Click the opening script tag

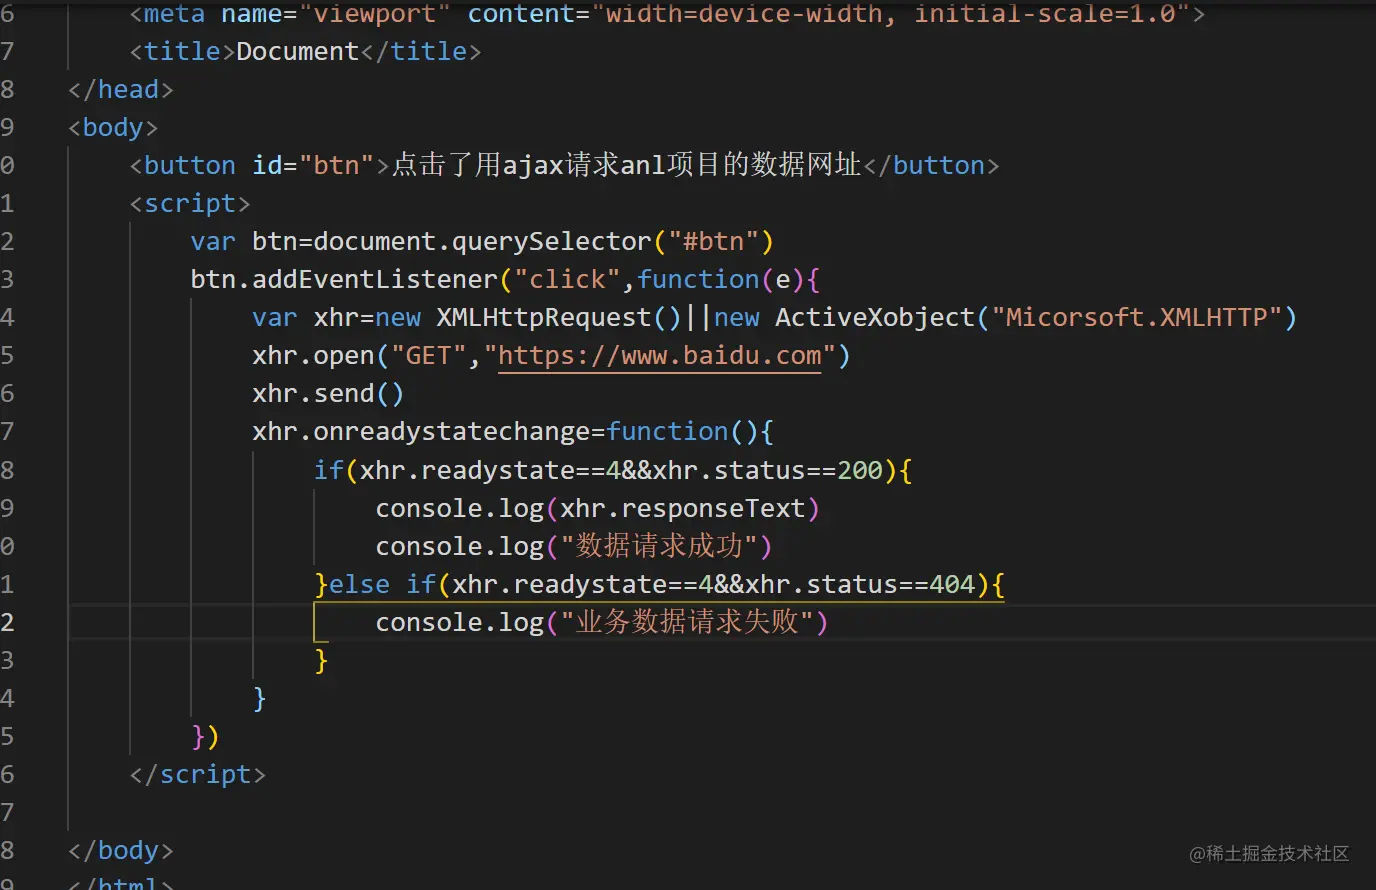point(190,203)
